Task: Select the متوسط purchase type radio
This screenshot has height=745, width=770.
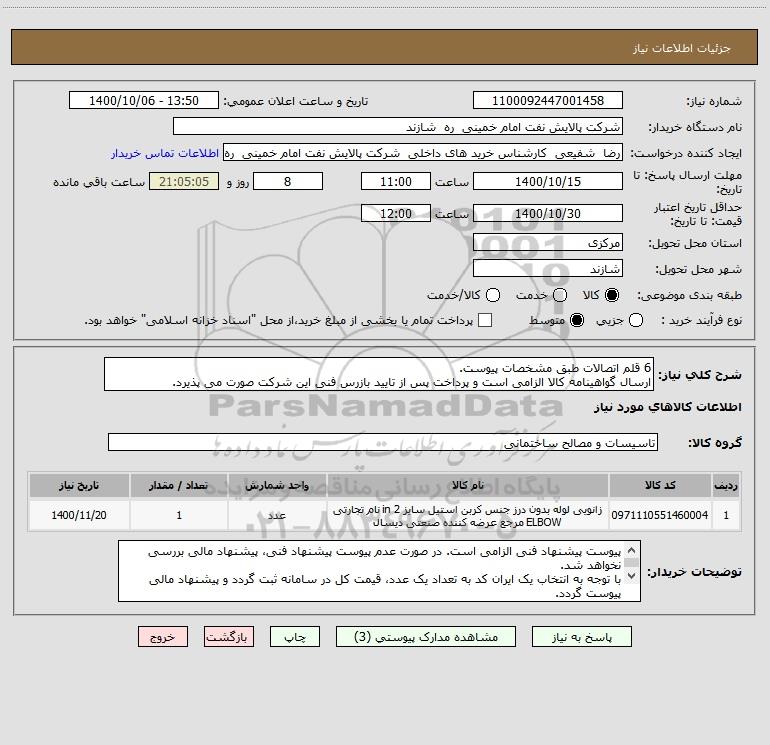Action: point(577,320)
